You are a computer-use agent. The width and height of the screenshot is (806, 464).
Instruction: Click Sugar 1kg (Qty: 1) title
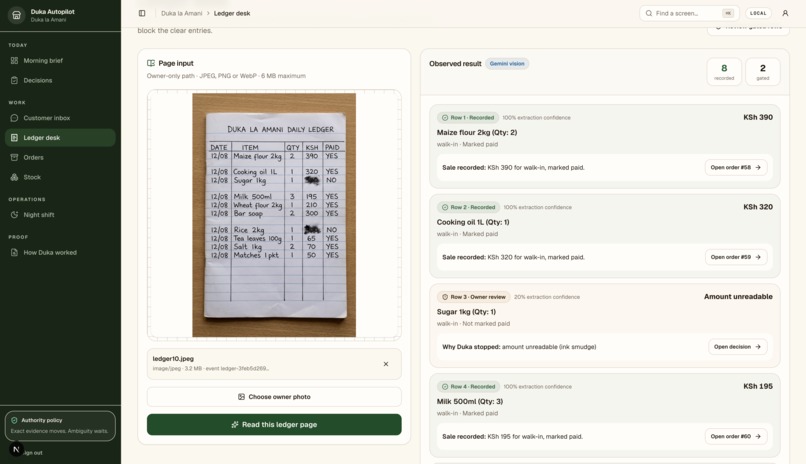click(466, 312)
